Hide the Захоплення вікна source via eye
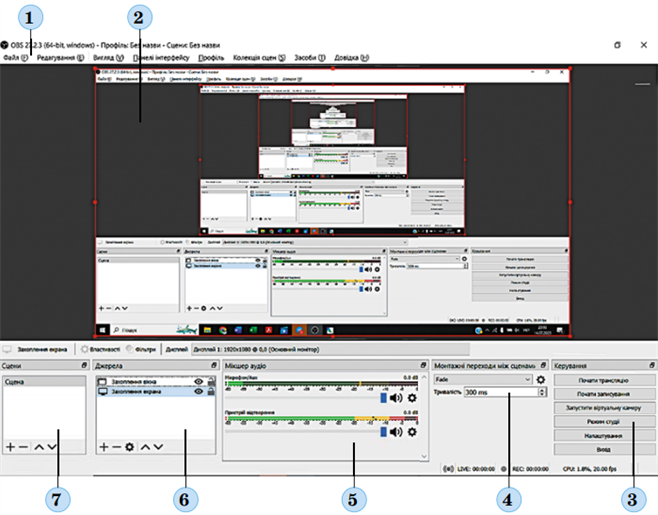 click(x=200, y=381)
